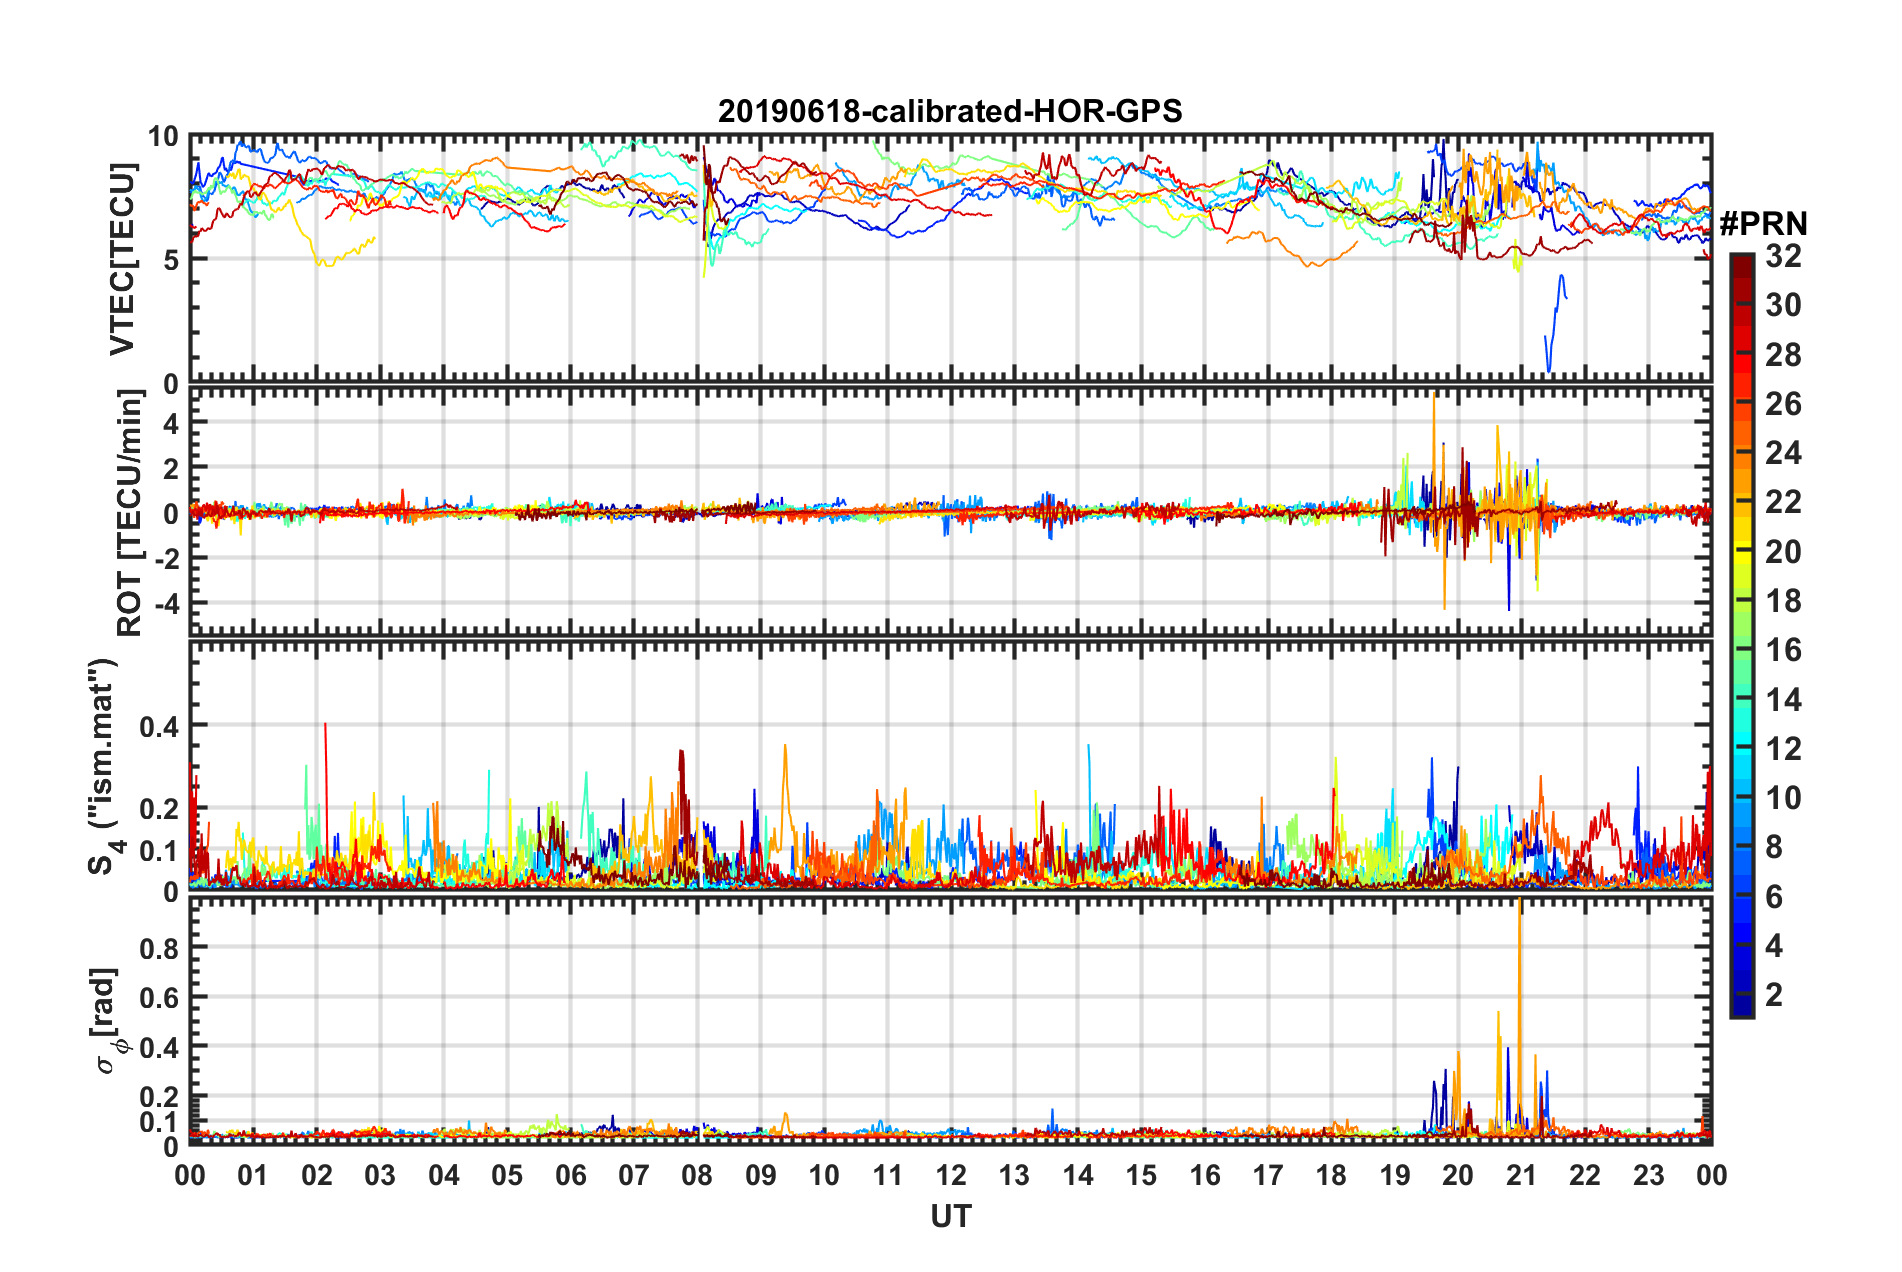Viewport: 1902px width, 1272px height.
Task: Click x-axis tick label 12
Action: [950, 1175]
